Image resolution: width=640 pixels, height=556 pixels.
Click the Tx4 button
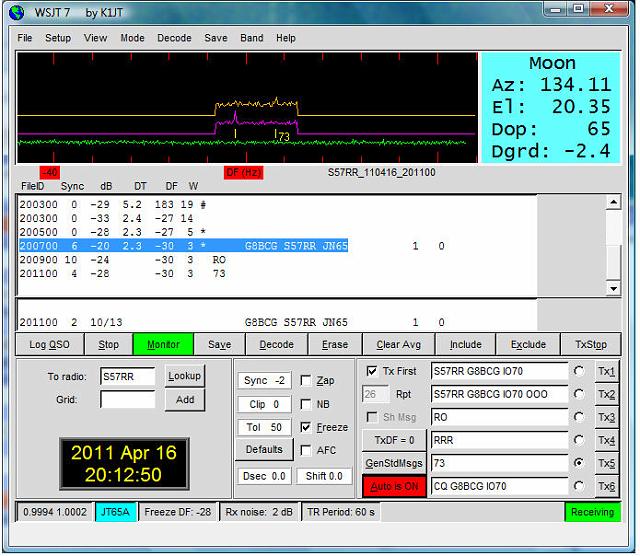pyautogui.click(x=607, y=440)
